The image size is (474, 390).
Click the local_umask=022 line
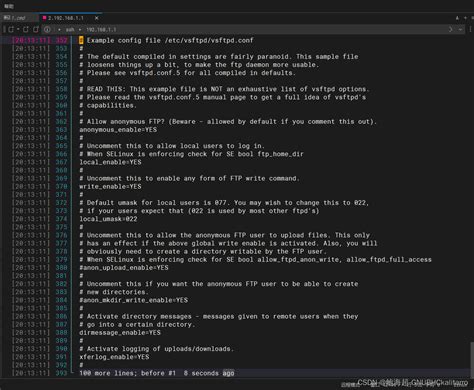(x=108, y=219)
